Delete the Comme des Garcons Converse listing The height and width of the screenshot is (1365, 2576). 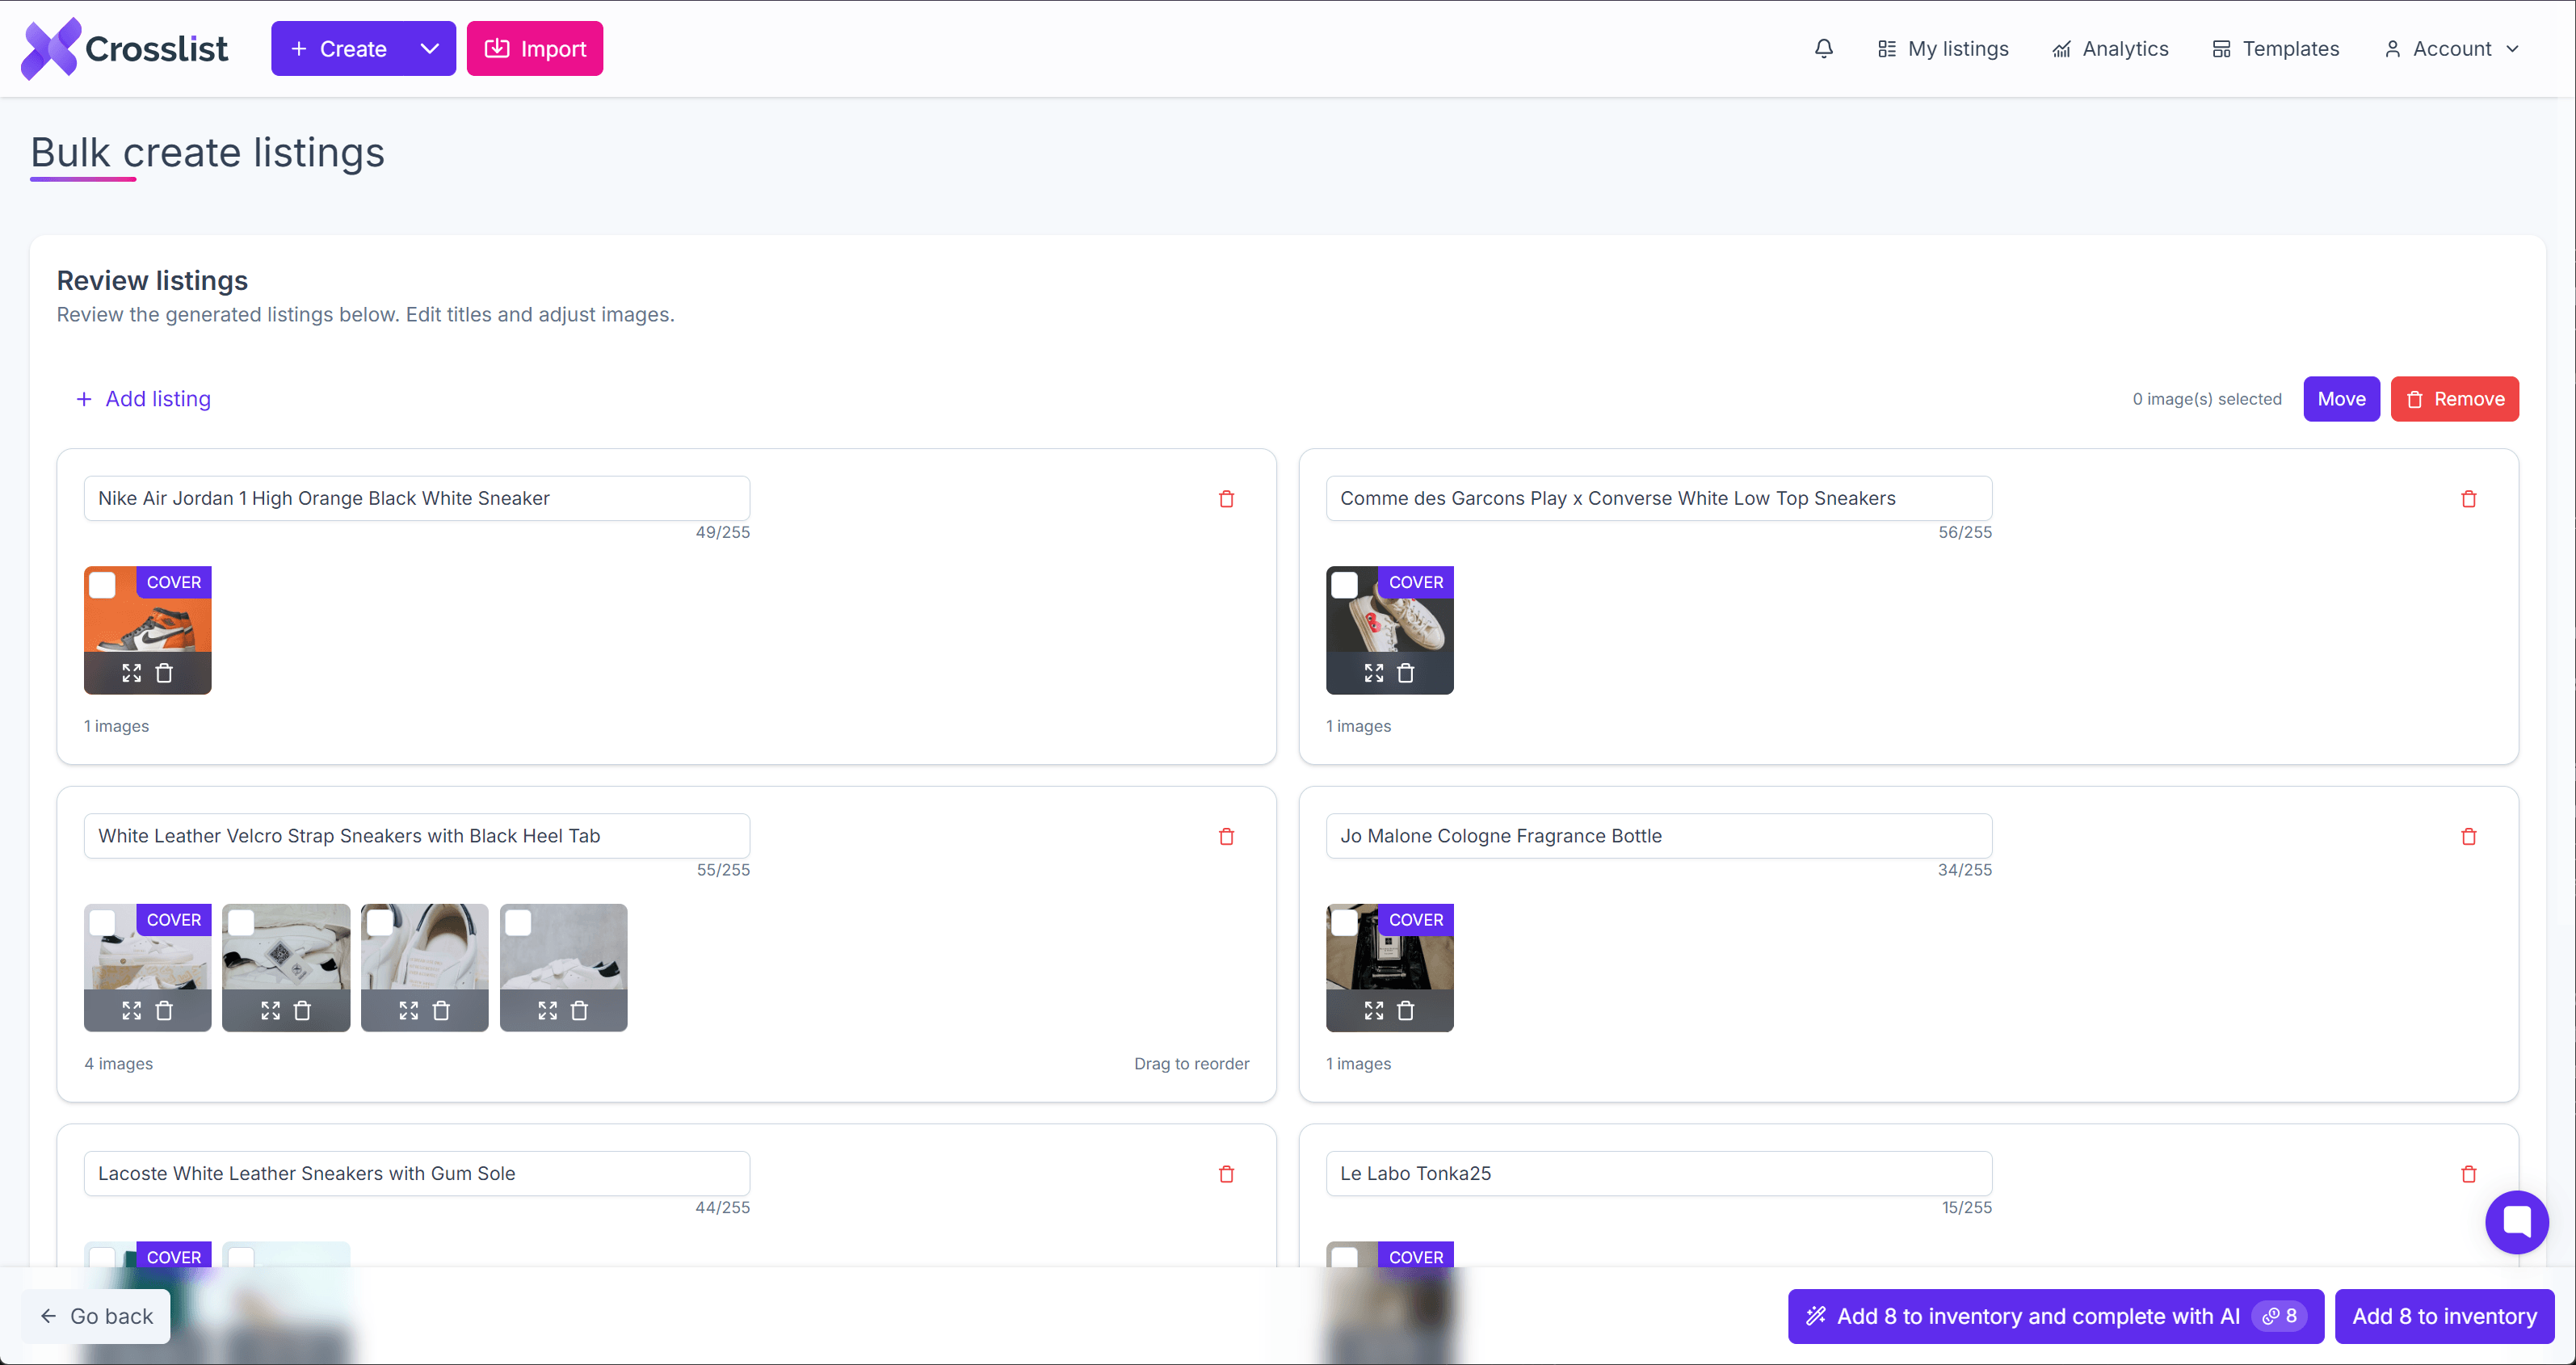(2468, 499)
